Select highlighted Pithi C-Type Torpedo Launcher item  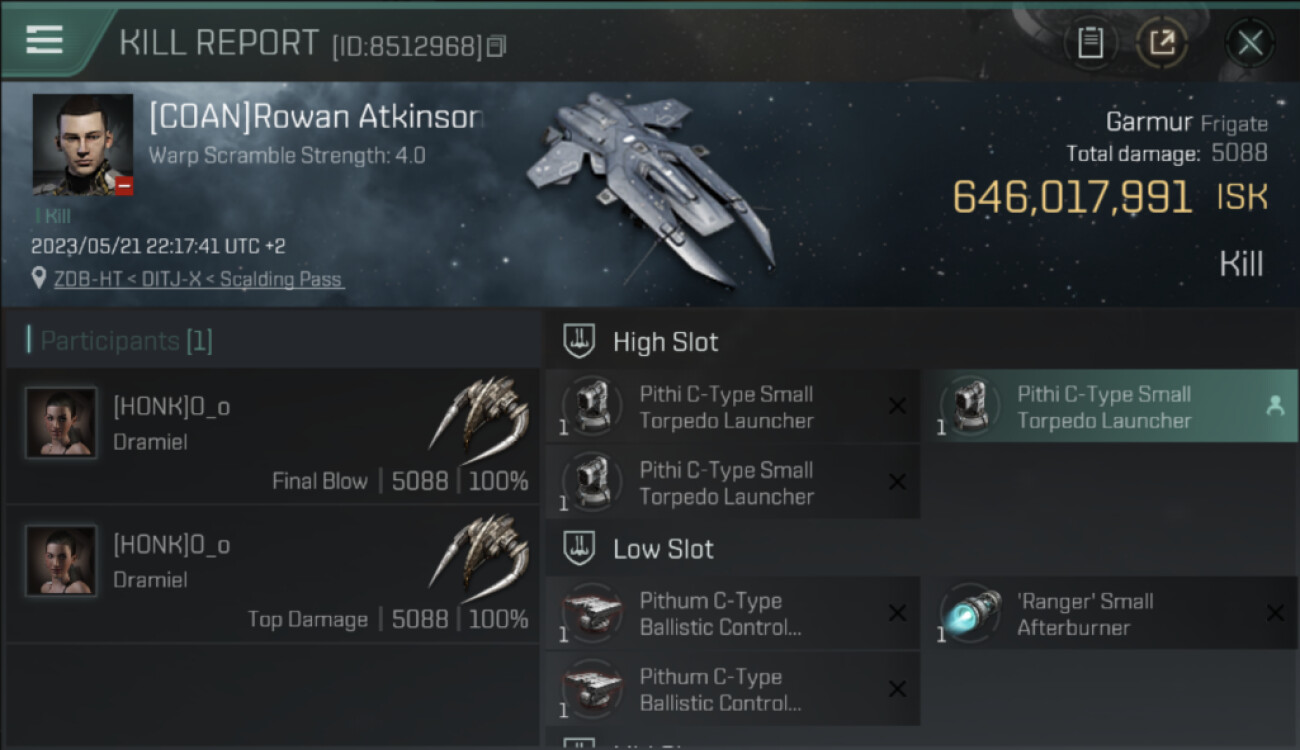point(1110,406)
